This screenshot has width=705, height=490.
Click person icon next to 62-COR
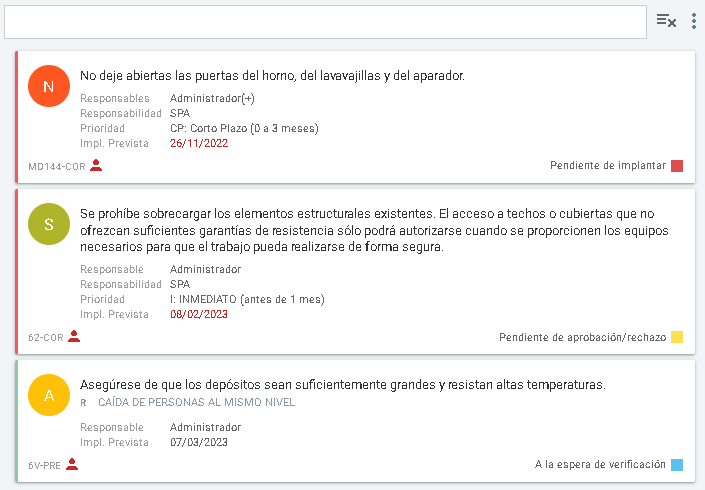[74, 337]
